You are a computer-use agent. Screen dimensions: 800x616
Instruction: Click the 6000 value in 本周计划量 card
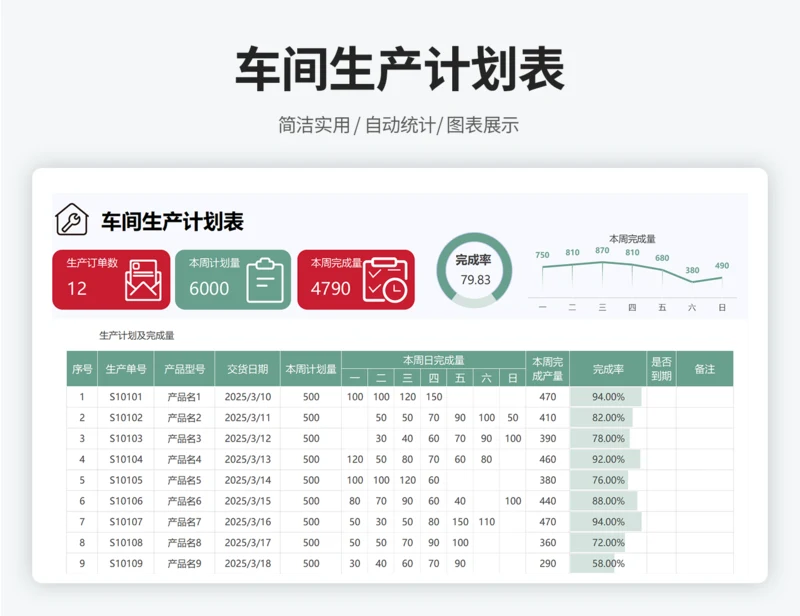(x=209, y=289)
